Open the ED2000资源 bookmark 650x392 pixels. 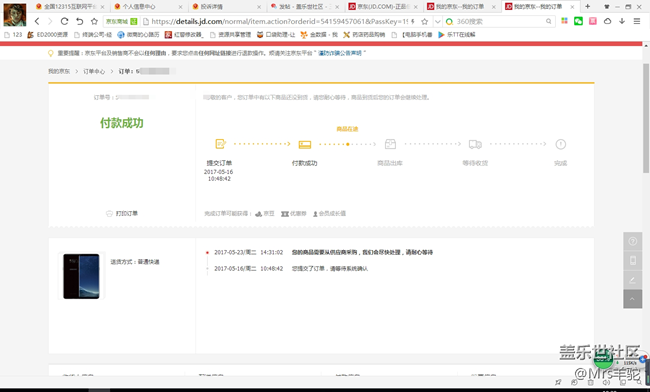pyautogui.click(x=47, y=35)
